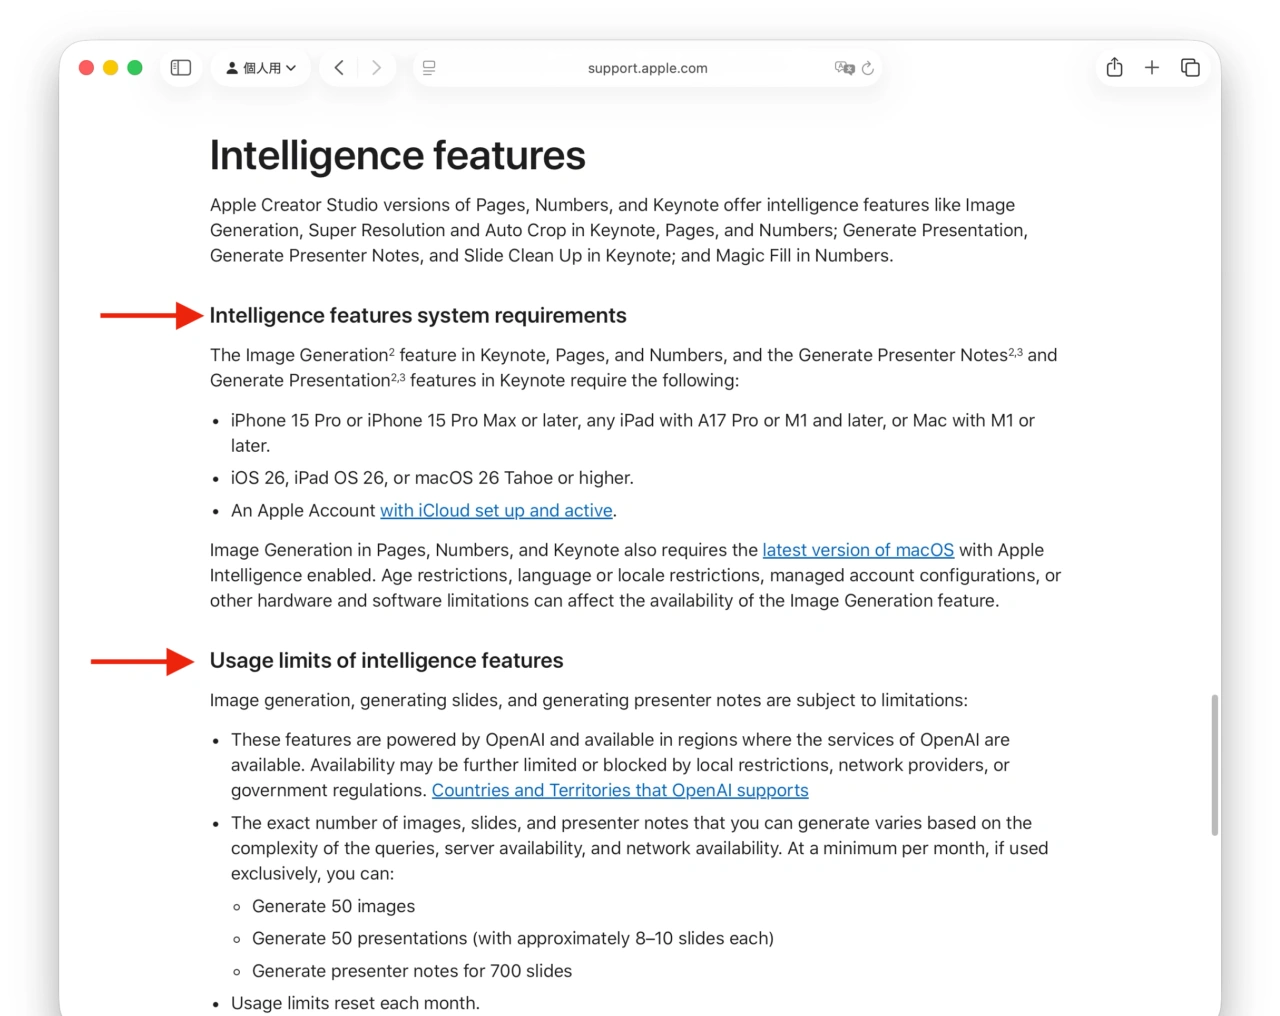1280x1016 pixels.
Task: Show the tab overview
Action: (x=1190, y=68)
